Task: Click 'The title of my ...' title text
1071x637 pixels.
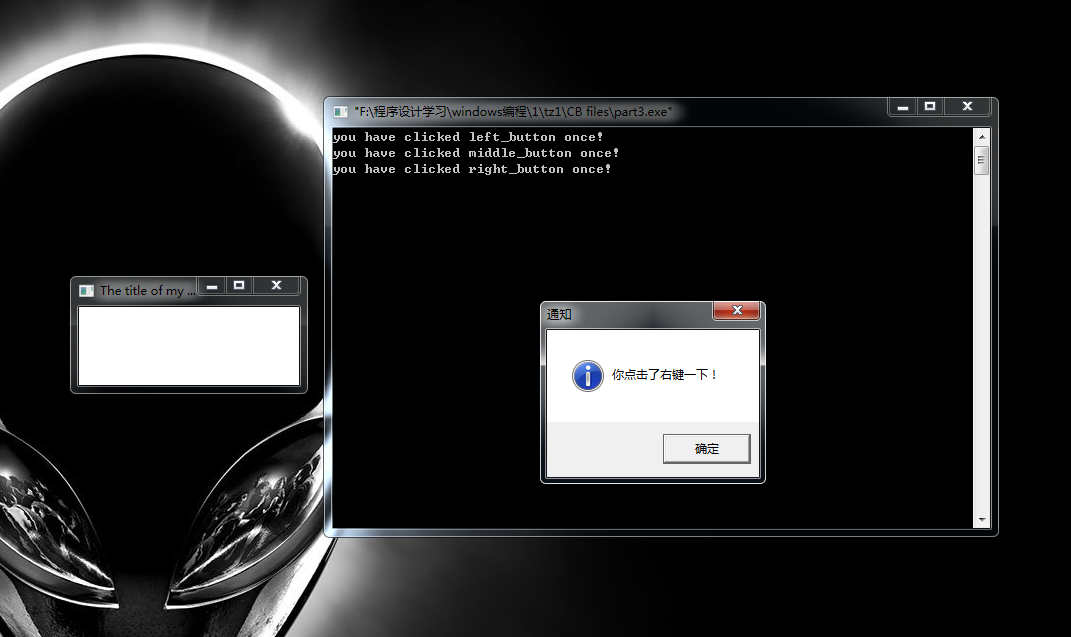Action: [147, 291]
